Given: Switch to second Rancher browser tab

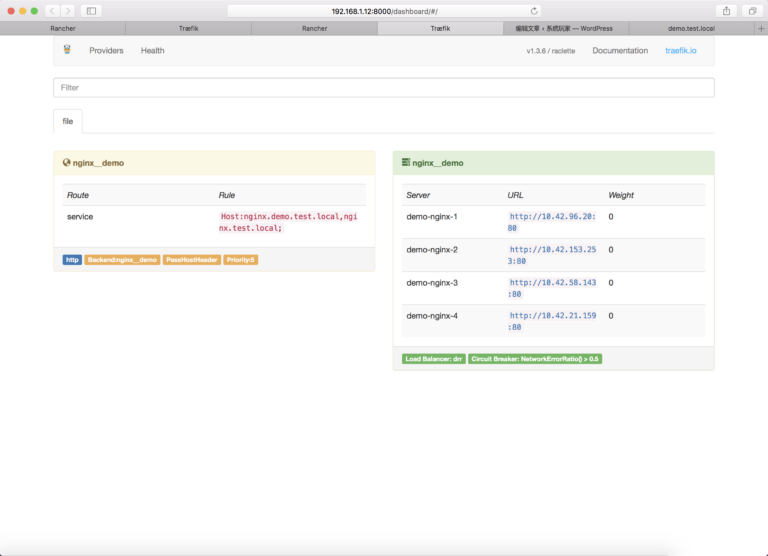Looking at the screenshot, I should [x=314, y=28].
